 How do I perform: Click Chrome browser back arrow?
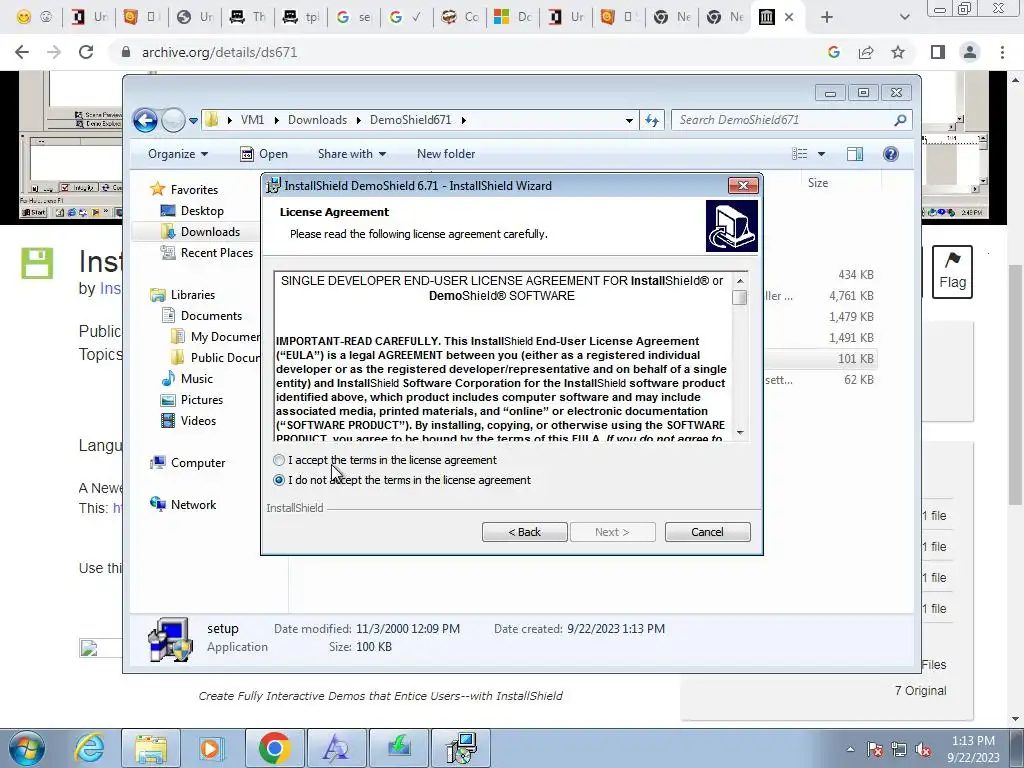coord(22,52)
